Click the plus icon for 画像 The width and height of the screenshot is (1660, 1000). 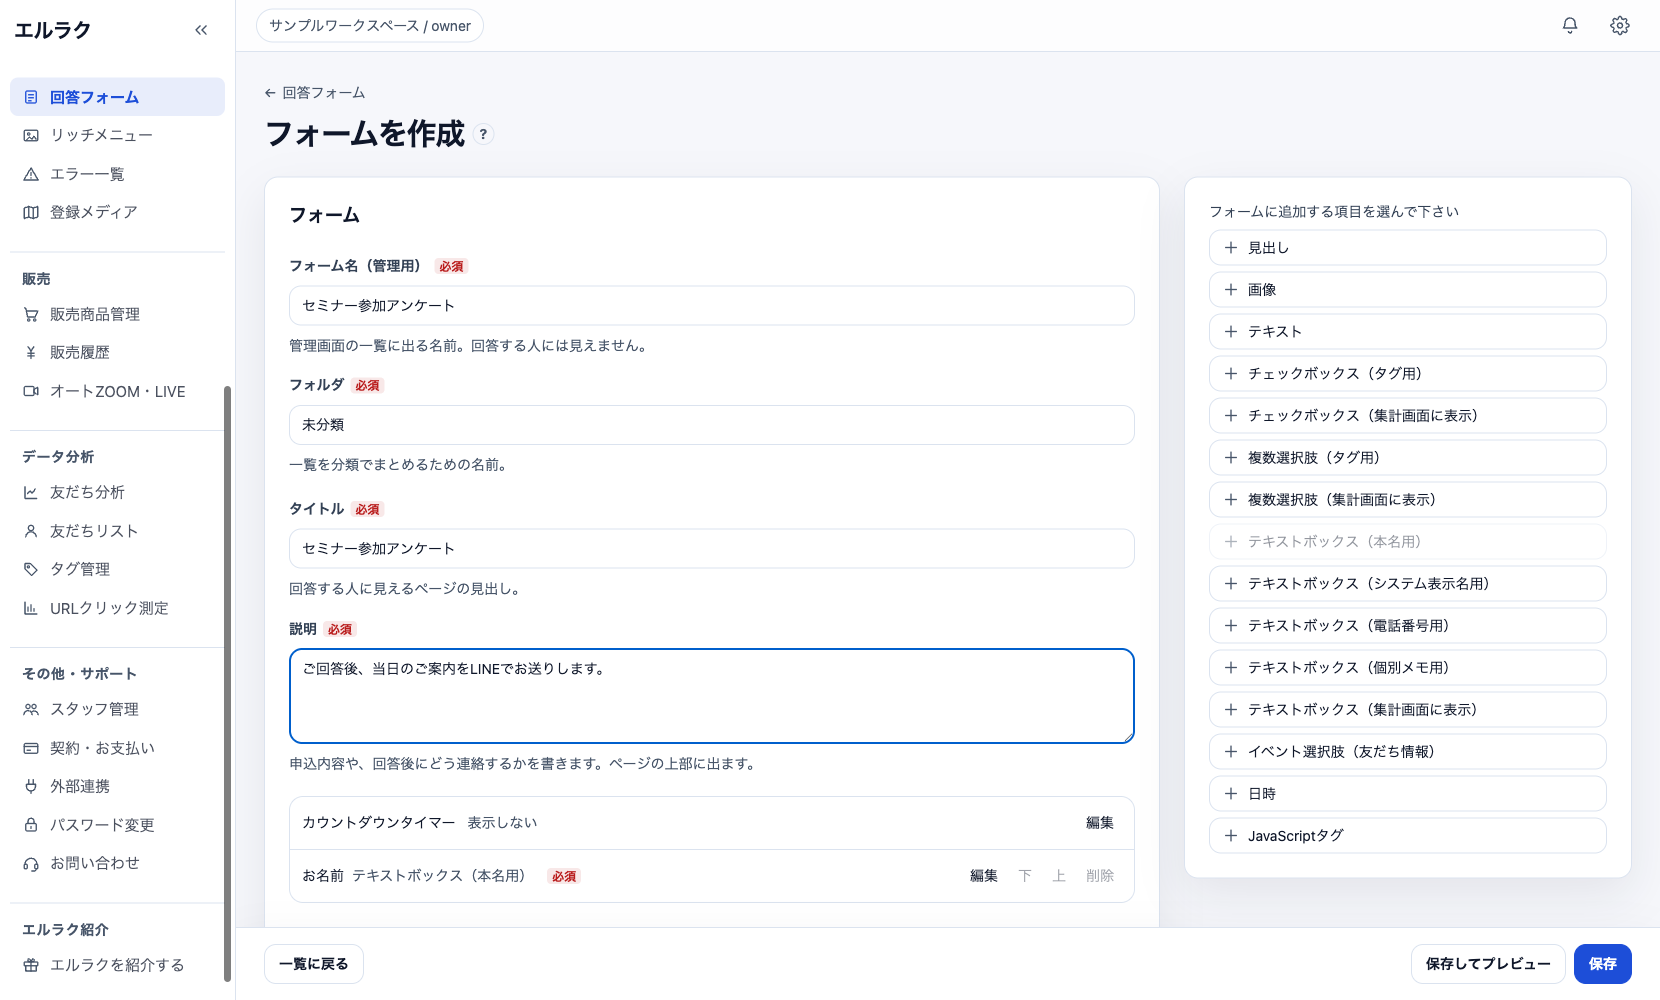tap(1231, 289)
